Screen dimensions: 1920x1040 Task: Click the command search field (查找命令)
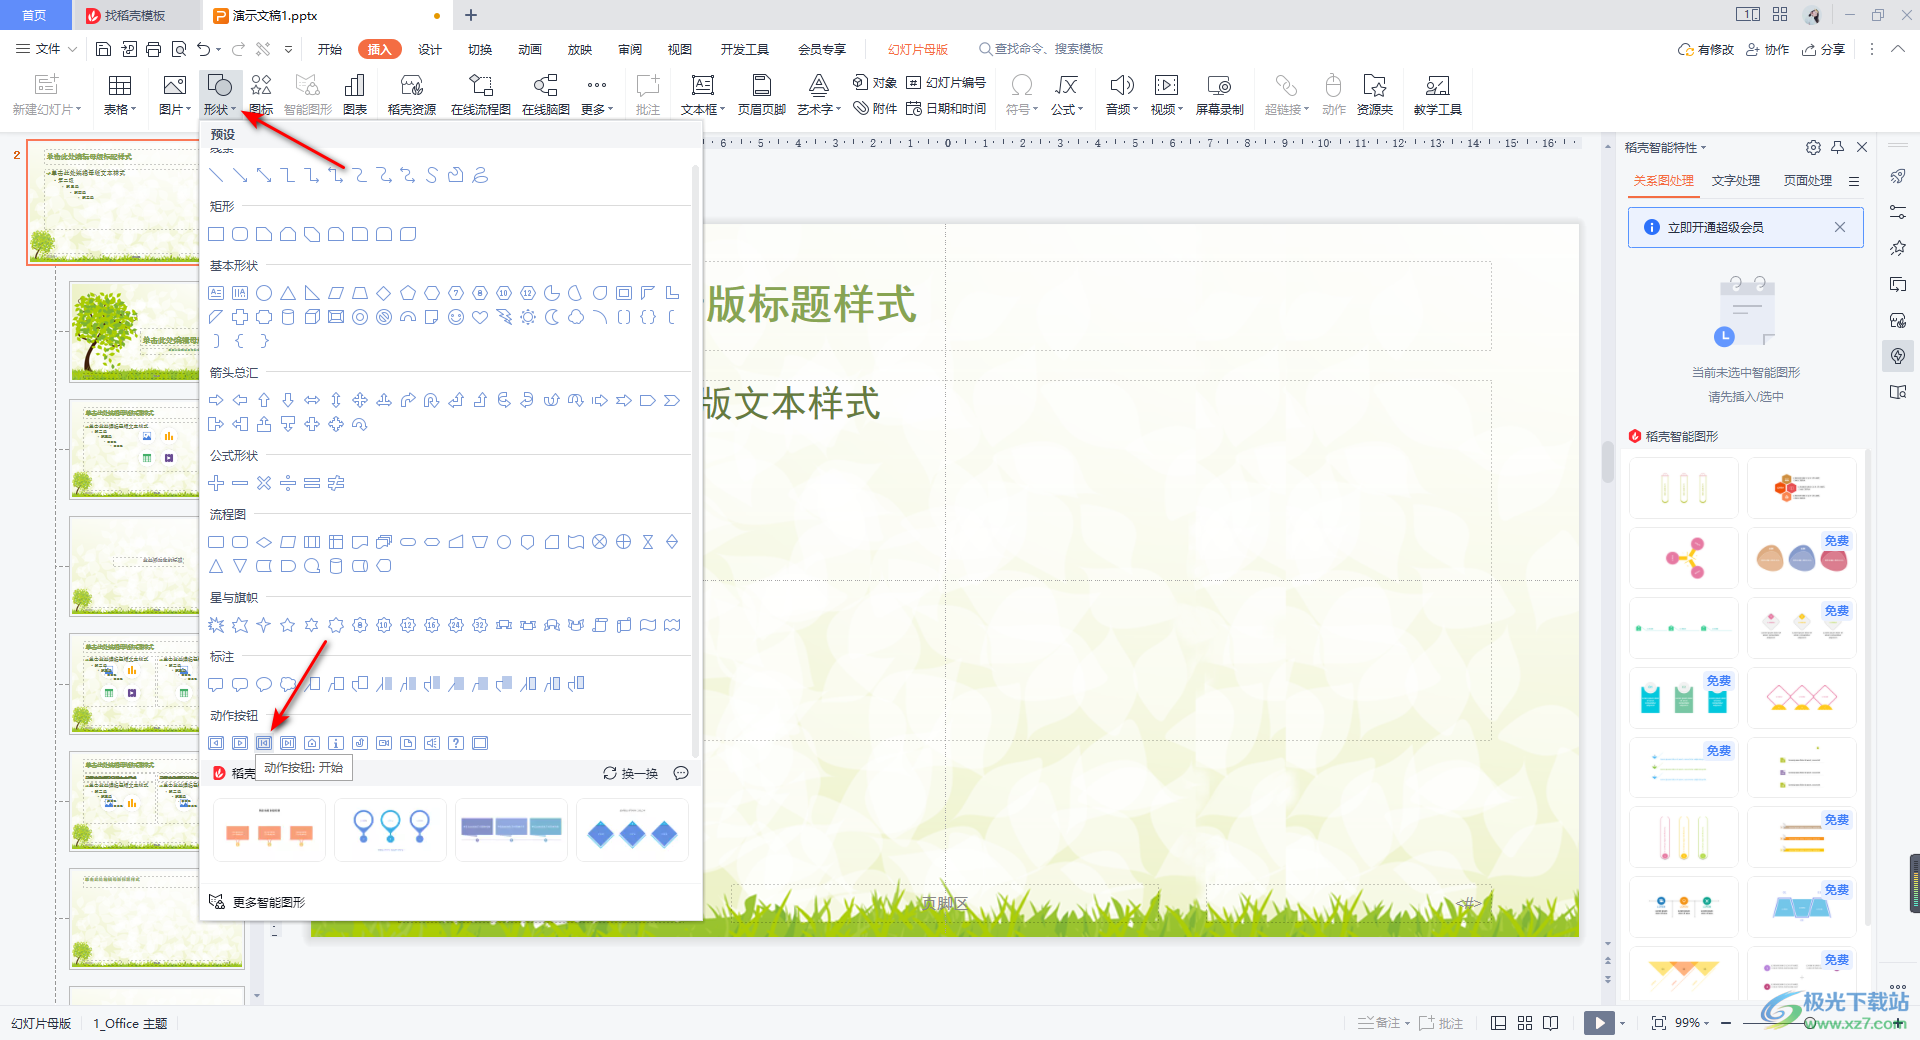(1041, 49)
